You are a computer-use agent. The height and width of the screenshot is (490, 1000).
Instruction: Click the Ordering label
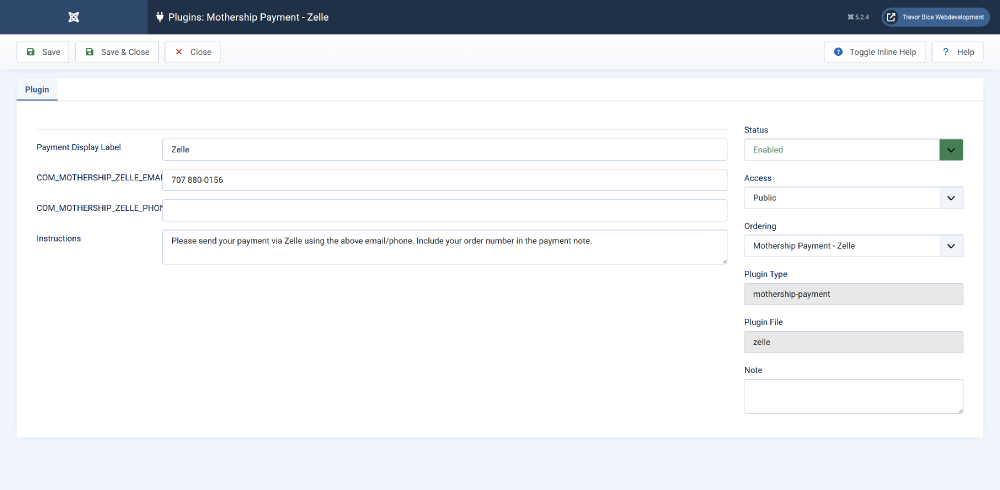[x=760, y=226]
